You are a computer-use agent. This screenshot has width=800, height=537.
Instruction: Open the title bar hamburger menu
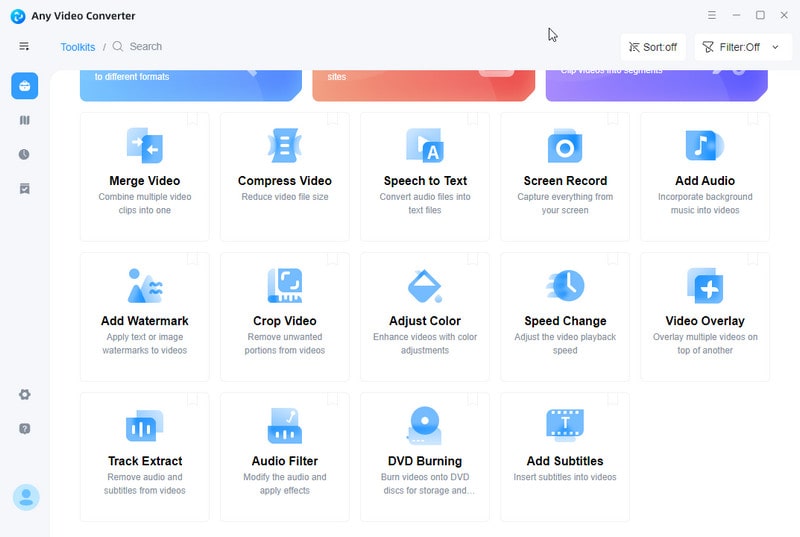click(x=712, y=15)
